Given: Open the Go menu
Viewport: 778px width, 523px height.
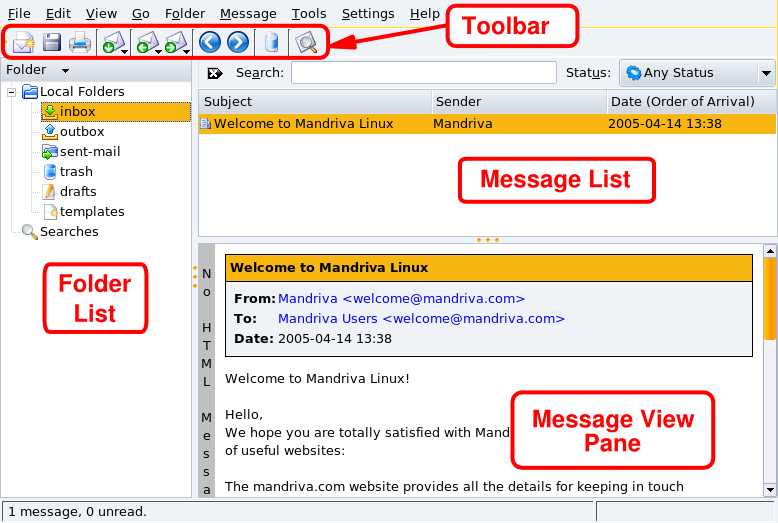Looking at the screenshot, I should click(x=140, y=14).
